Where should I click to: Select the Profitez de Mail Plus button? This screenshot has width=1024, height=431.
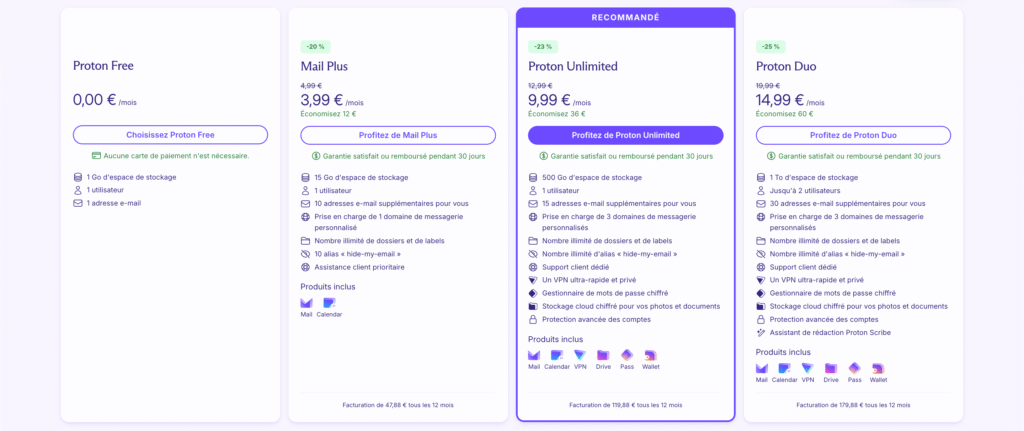coord(398,135)
